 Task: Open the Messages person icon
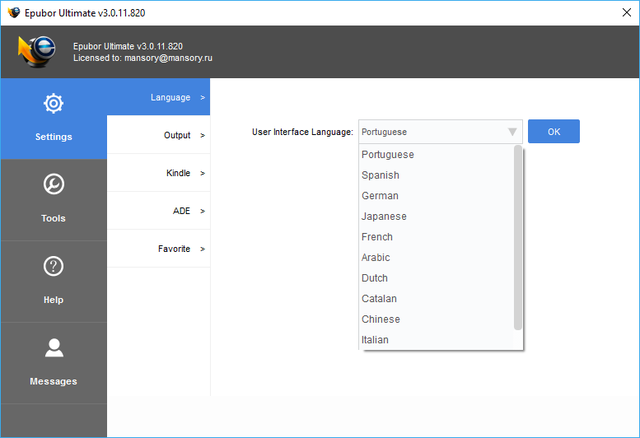pos(53,348)
